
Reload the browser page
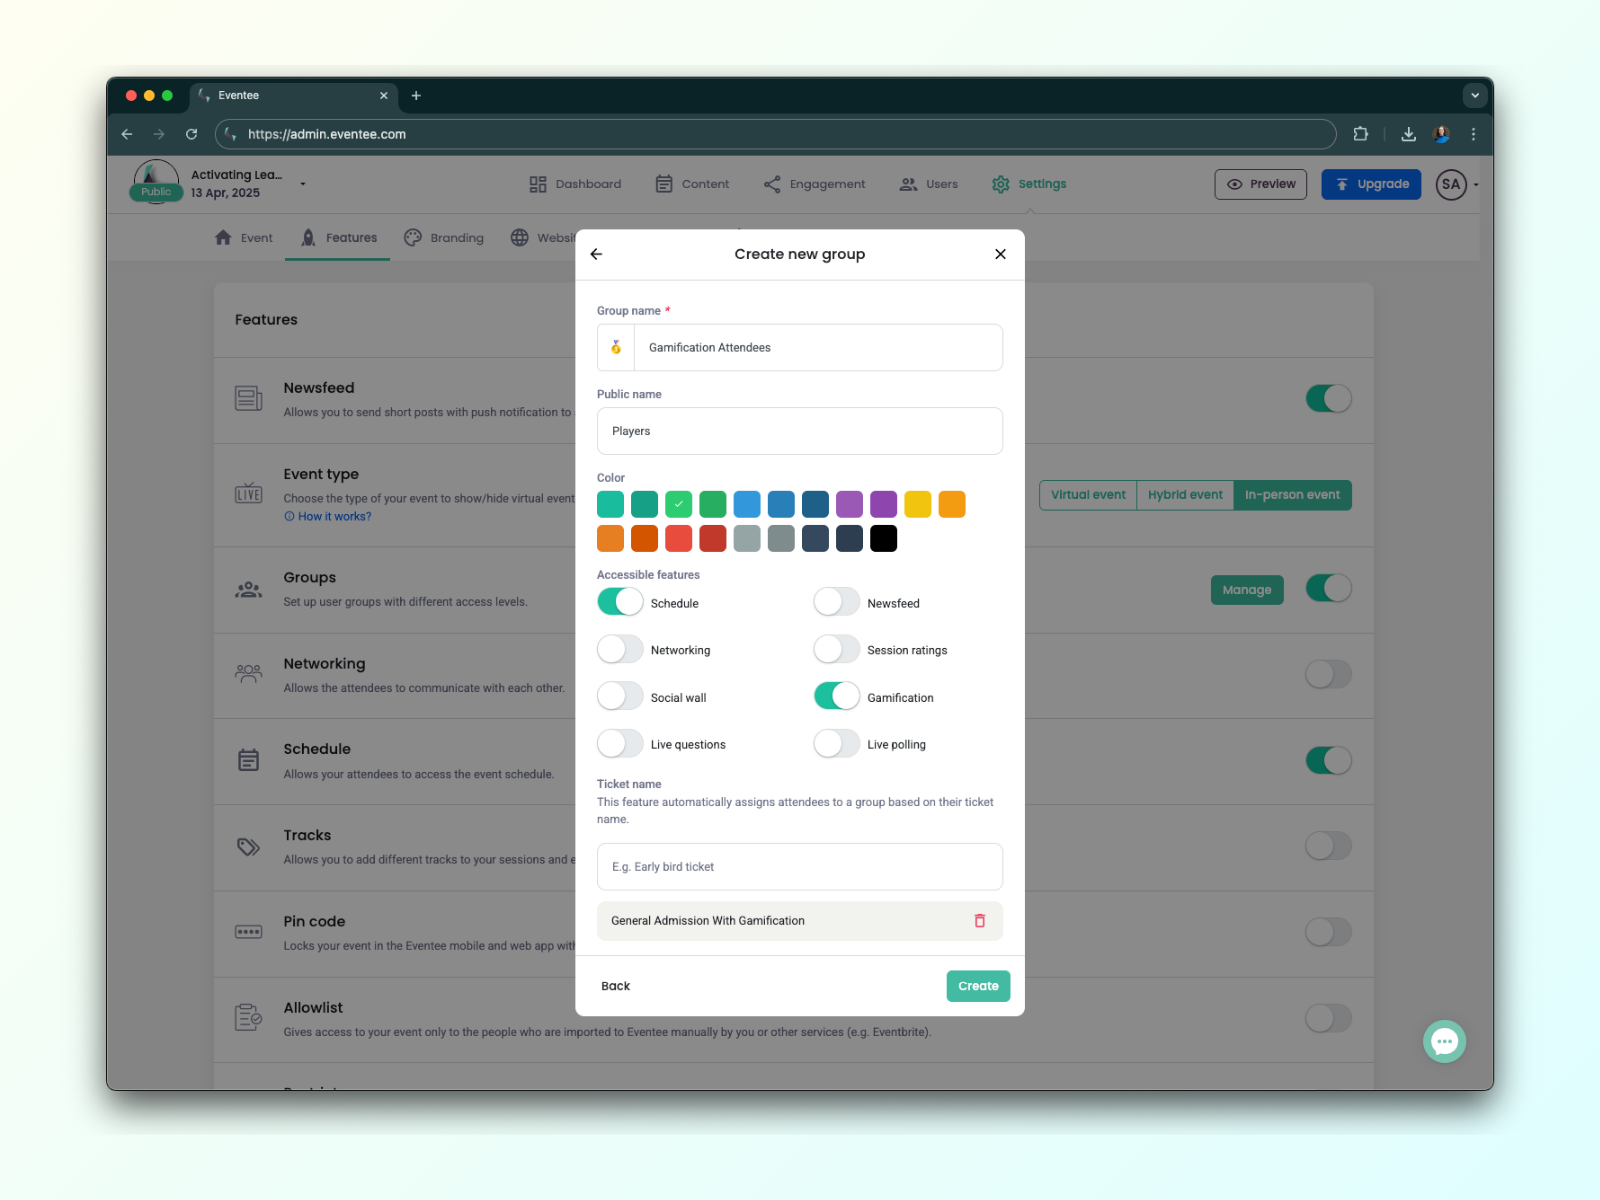[191, 134]
